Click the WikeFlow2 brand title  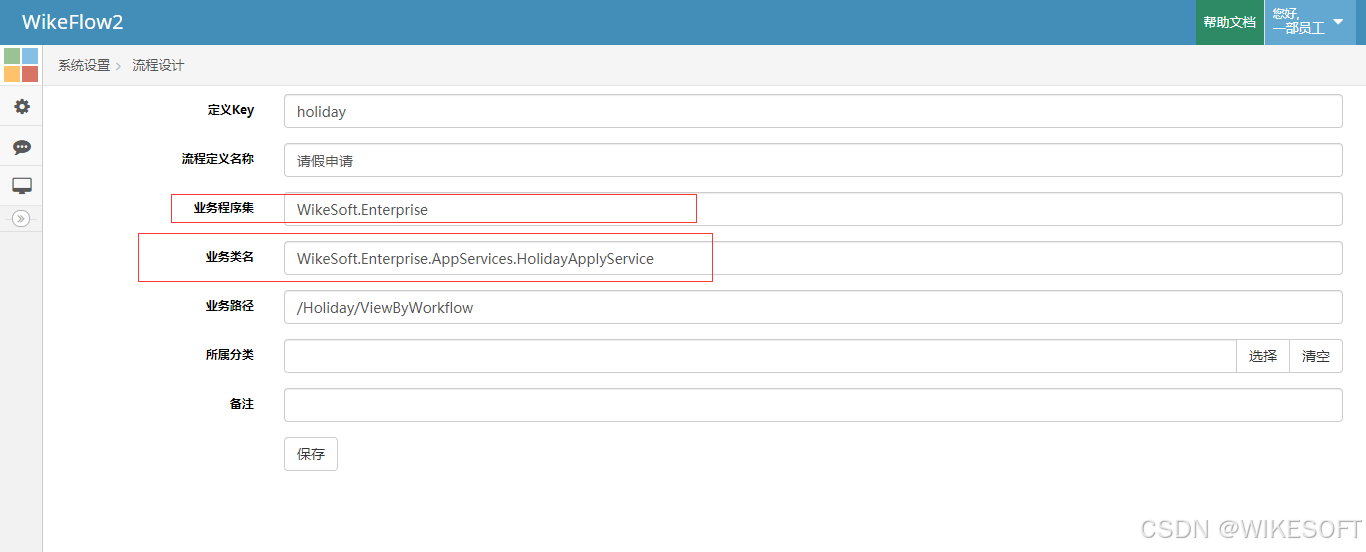tap(73, 22)
